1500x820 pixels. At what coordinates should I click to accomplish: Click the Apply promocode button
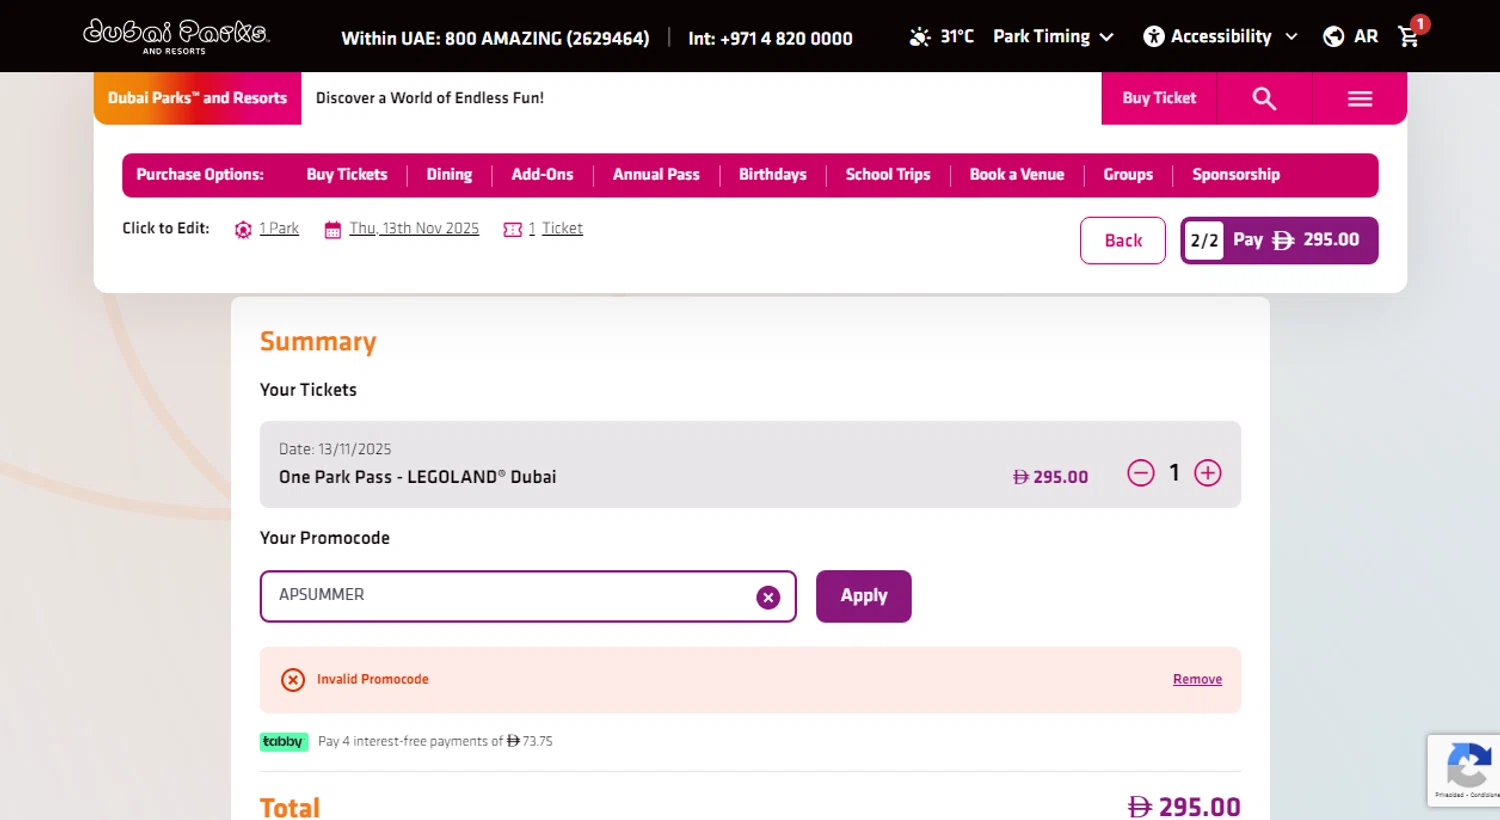point(863,596)
